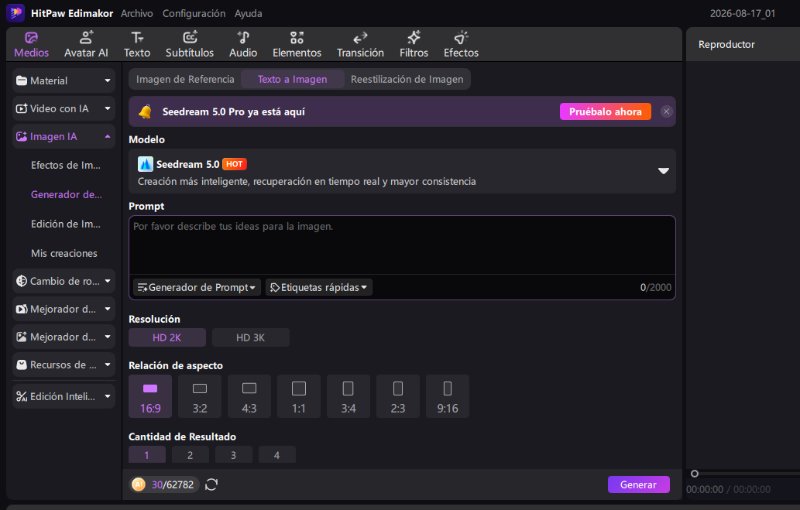This screenshot has height=510, width=800.
Task: Set result quantity to 2
Action: (190, 455)
